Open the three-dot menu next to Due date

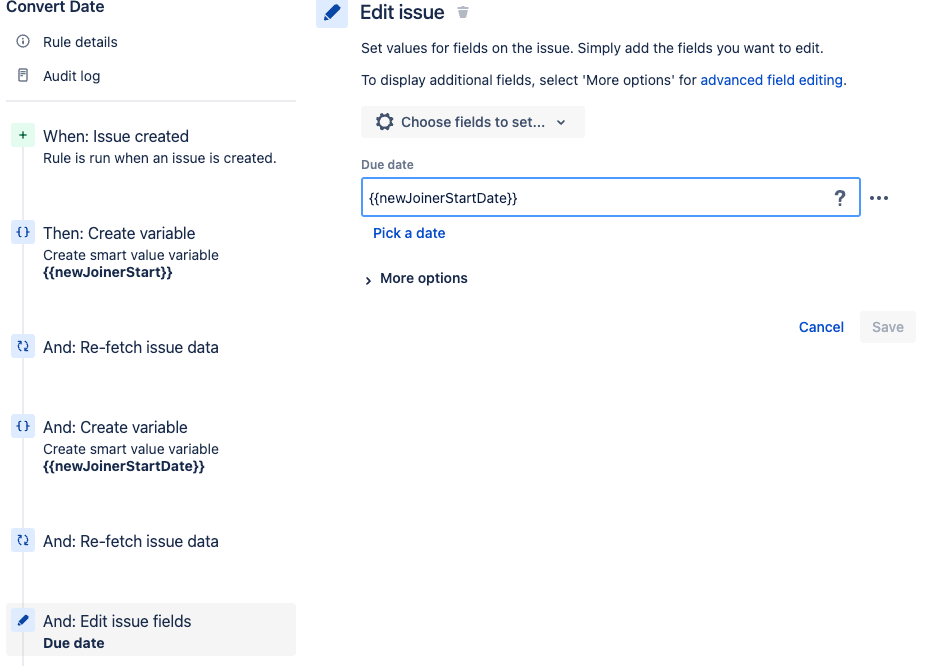click(x=879, y=198)
